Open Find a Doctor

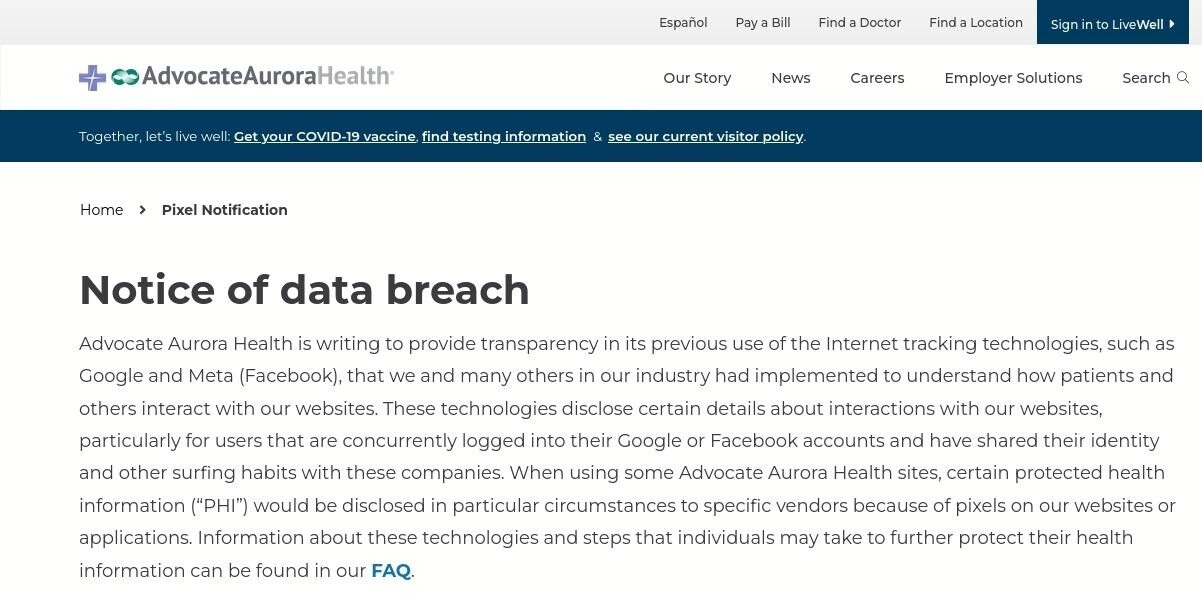click(x=860, y=22)
